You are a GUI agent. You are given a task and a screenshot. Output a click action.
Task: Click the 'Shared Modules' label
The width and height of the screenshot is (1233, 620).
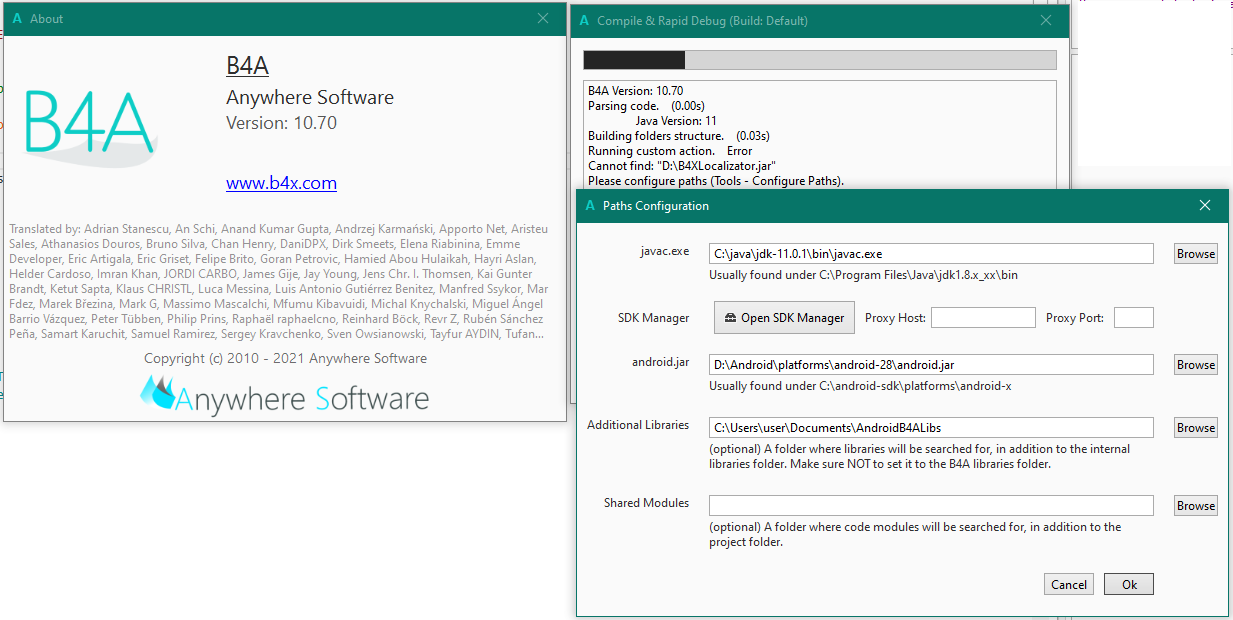[646, 503]
